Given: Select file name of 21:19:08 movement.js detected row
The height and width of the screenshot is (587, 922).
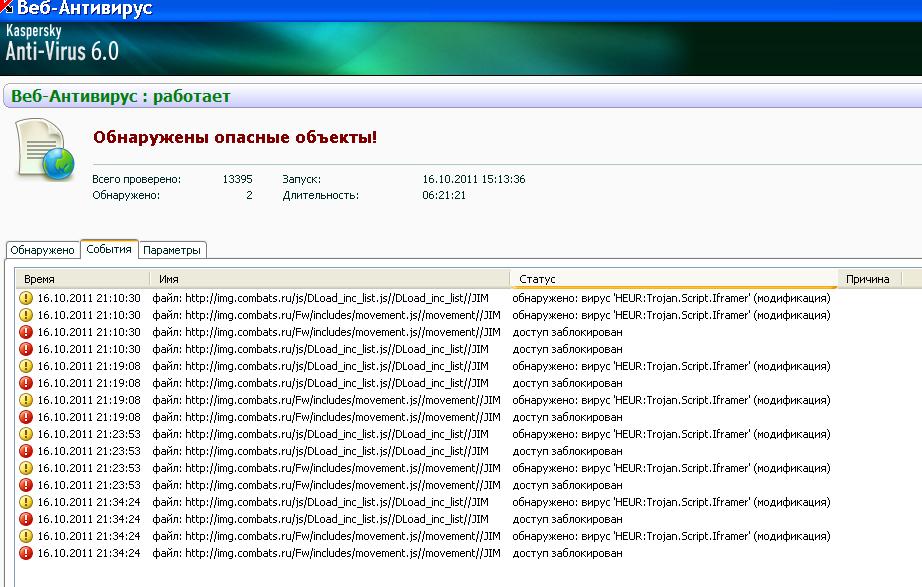Looking at the screenshot, I should point(326,401).
